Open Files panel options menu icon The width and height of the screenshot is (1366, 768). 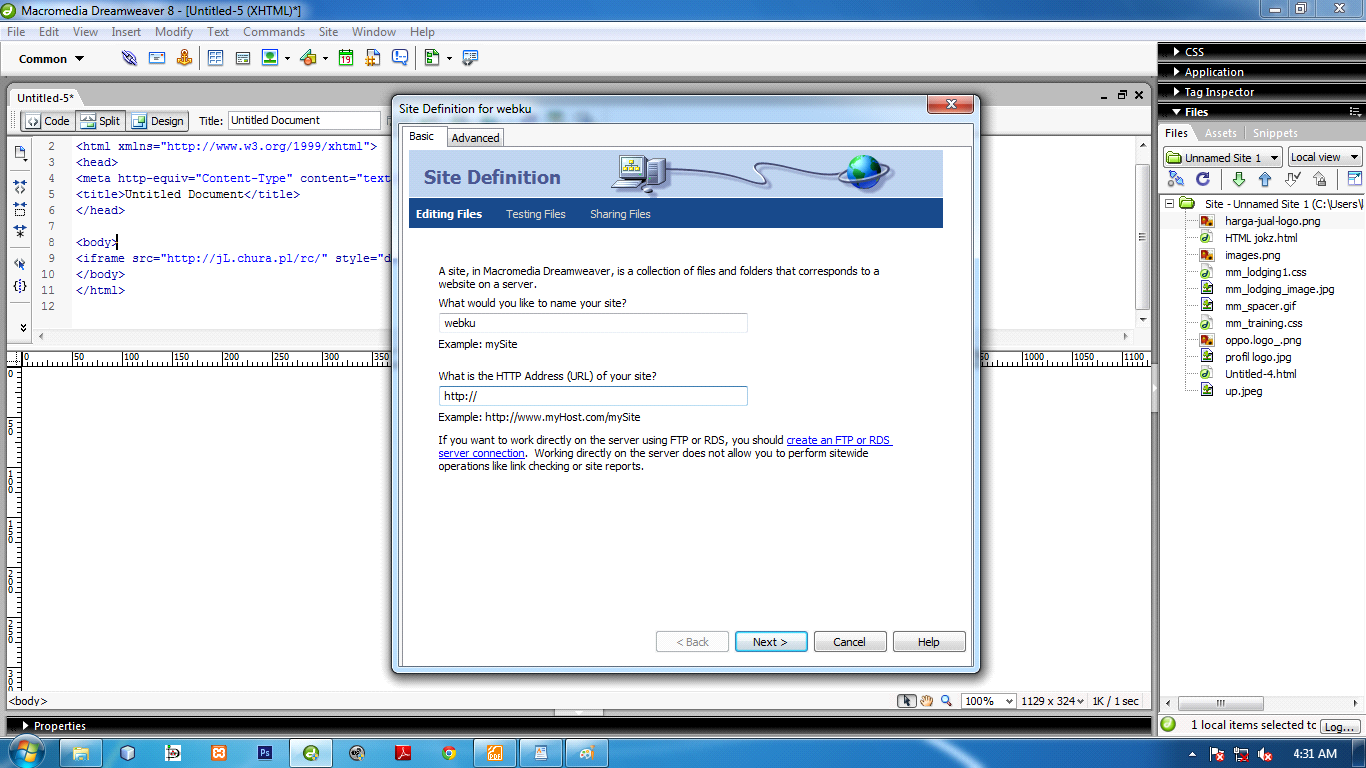pyautogui.click(x=1355, y=112)
